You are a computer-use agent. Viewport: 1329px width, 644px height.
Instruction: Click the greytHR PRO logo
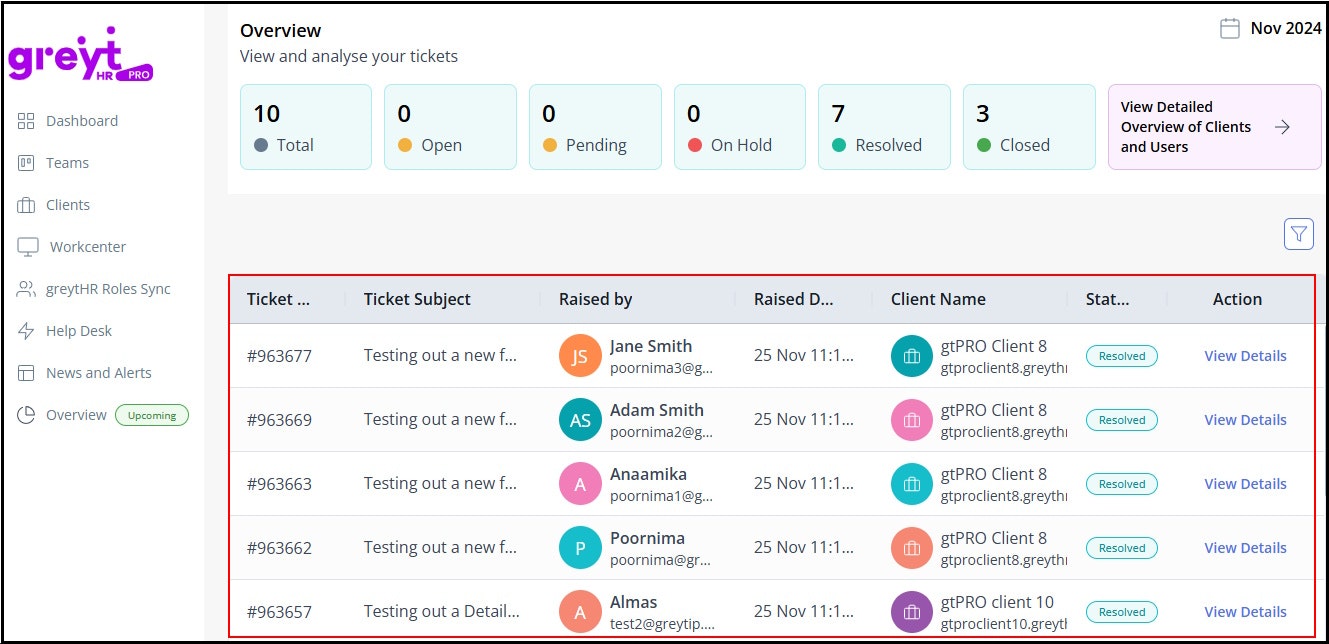(x=81, y=54)
